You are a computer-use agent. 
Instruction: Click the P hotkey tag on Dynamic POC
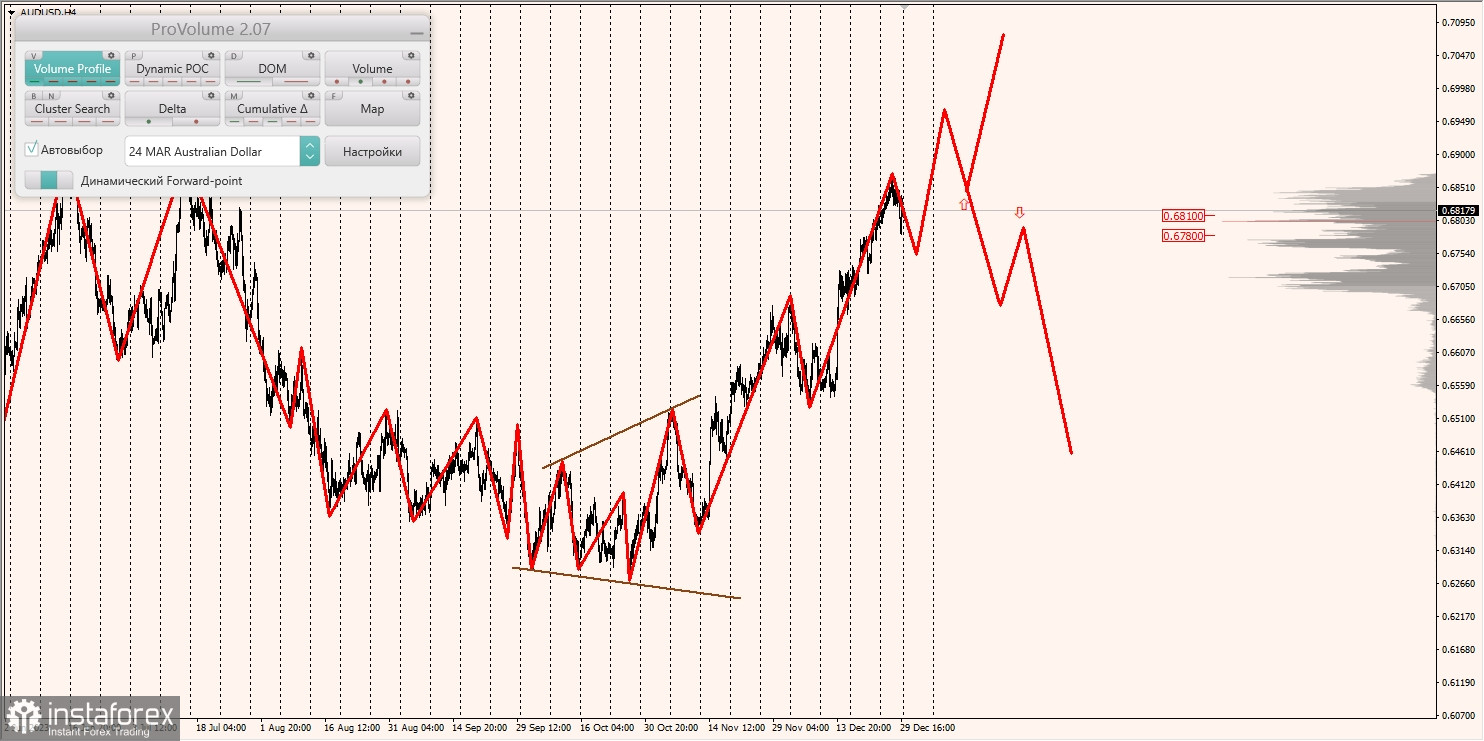point(135,56)
